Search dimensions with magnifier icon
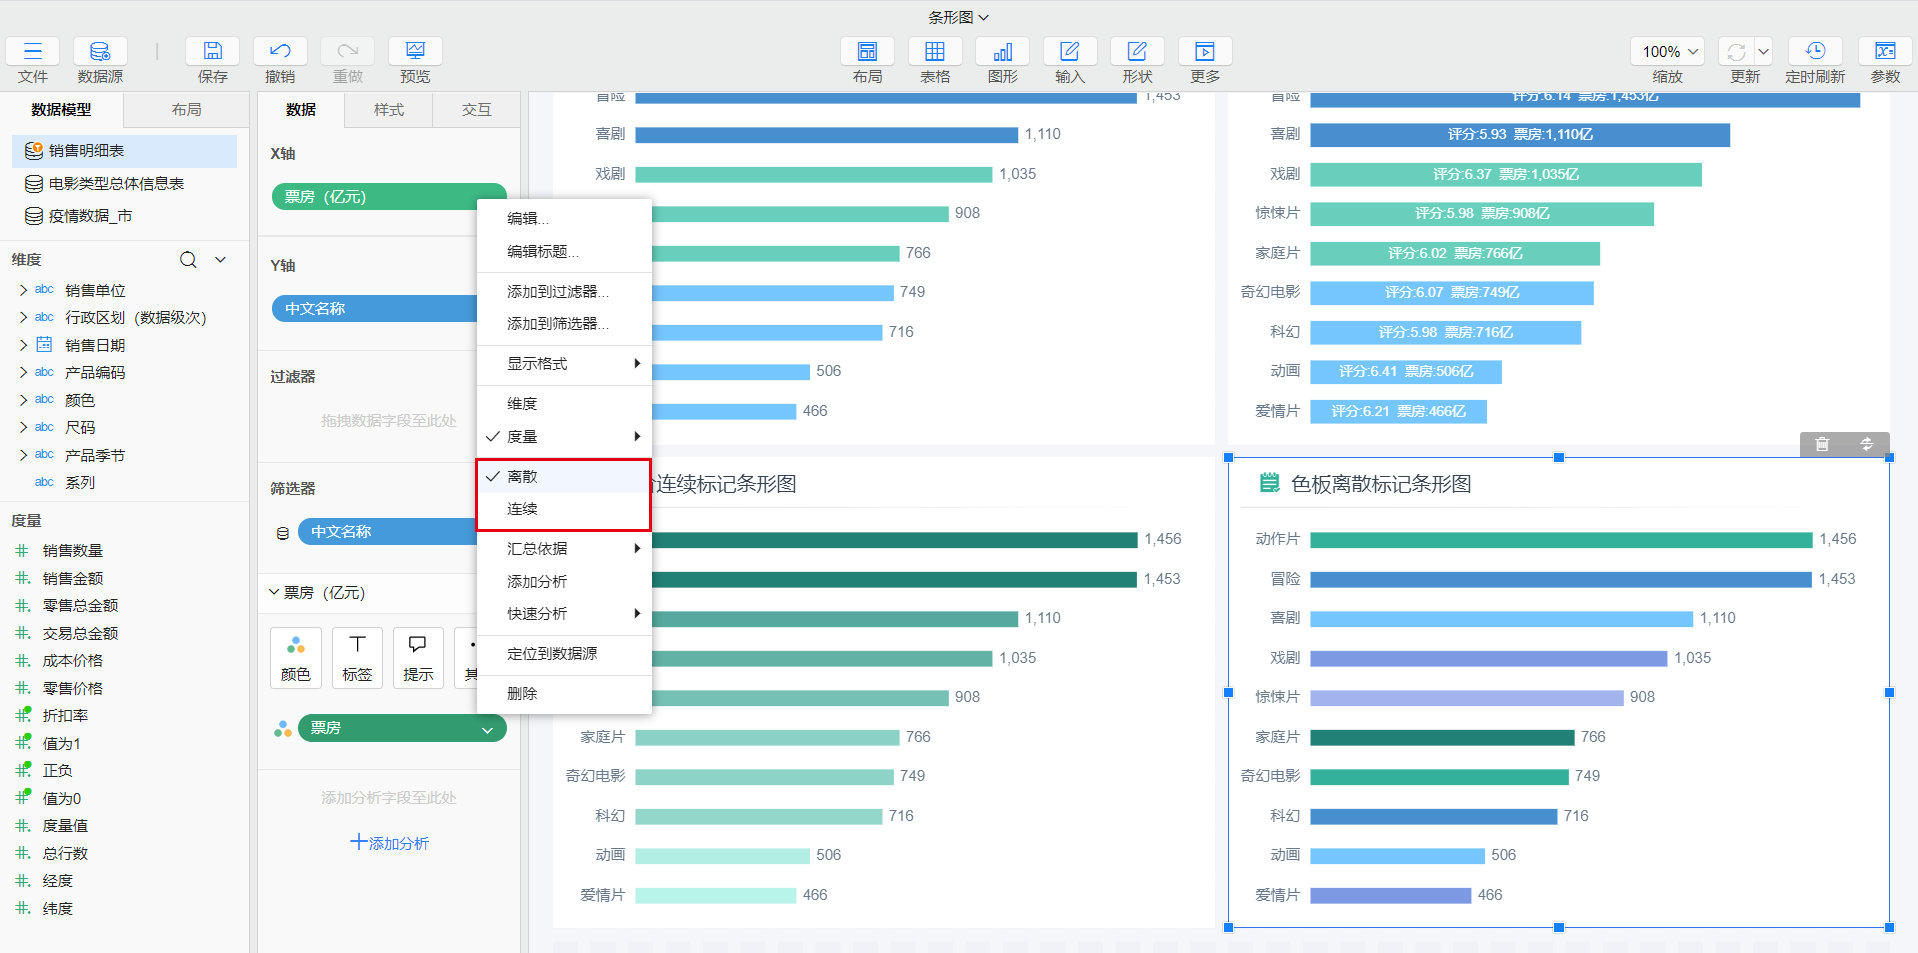The width and height of the screenshot is (1918, 953). [188, 260]
